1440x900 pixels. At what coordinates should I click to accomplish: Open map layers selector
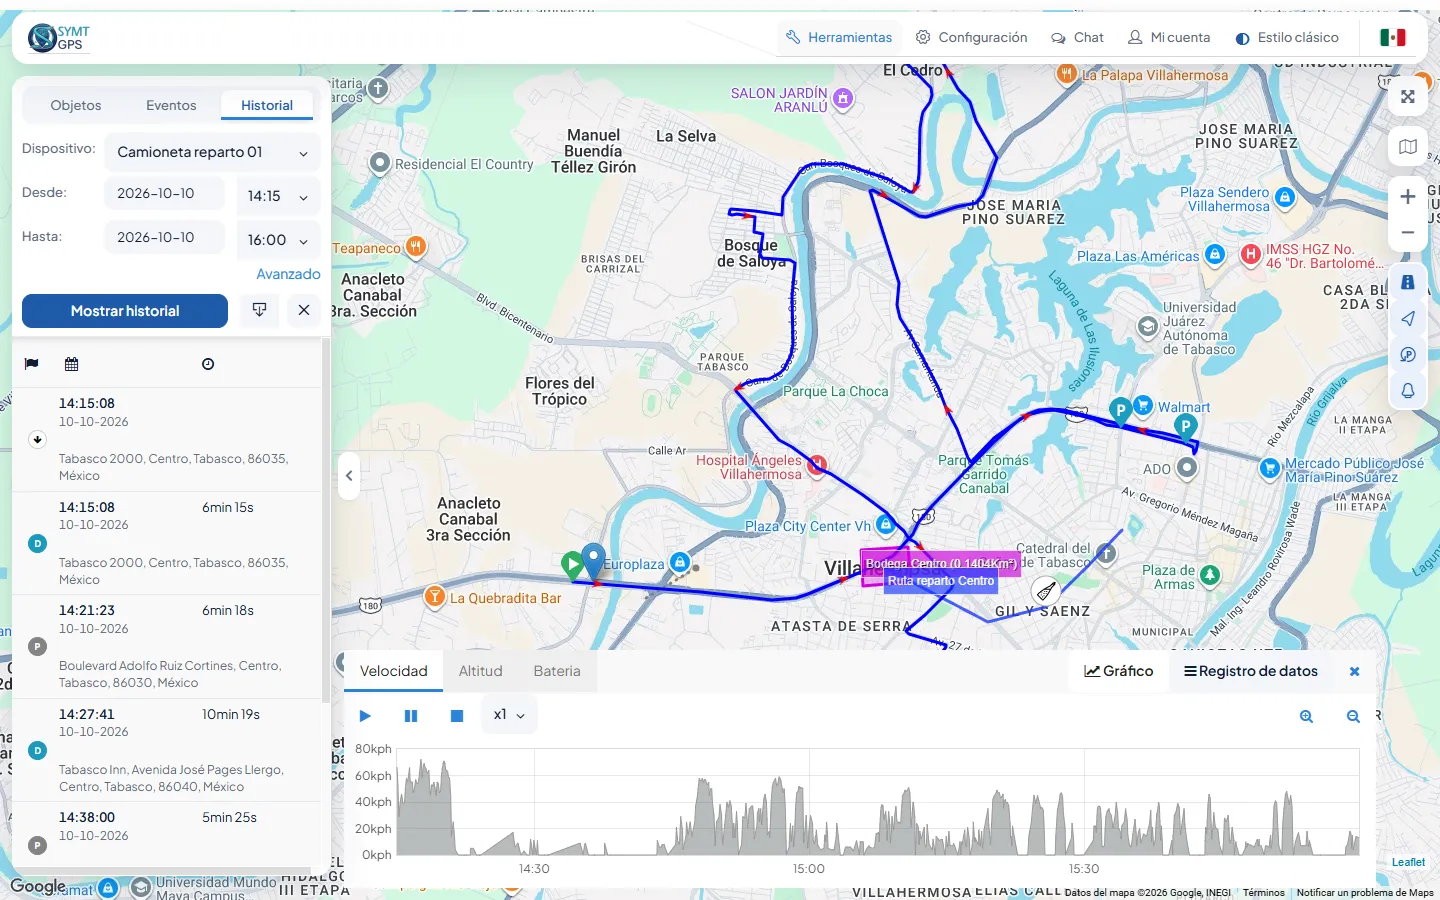(x=1407, y=147)
